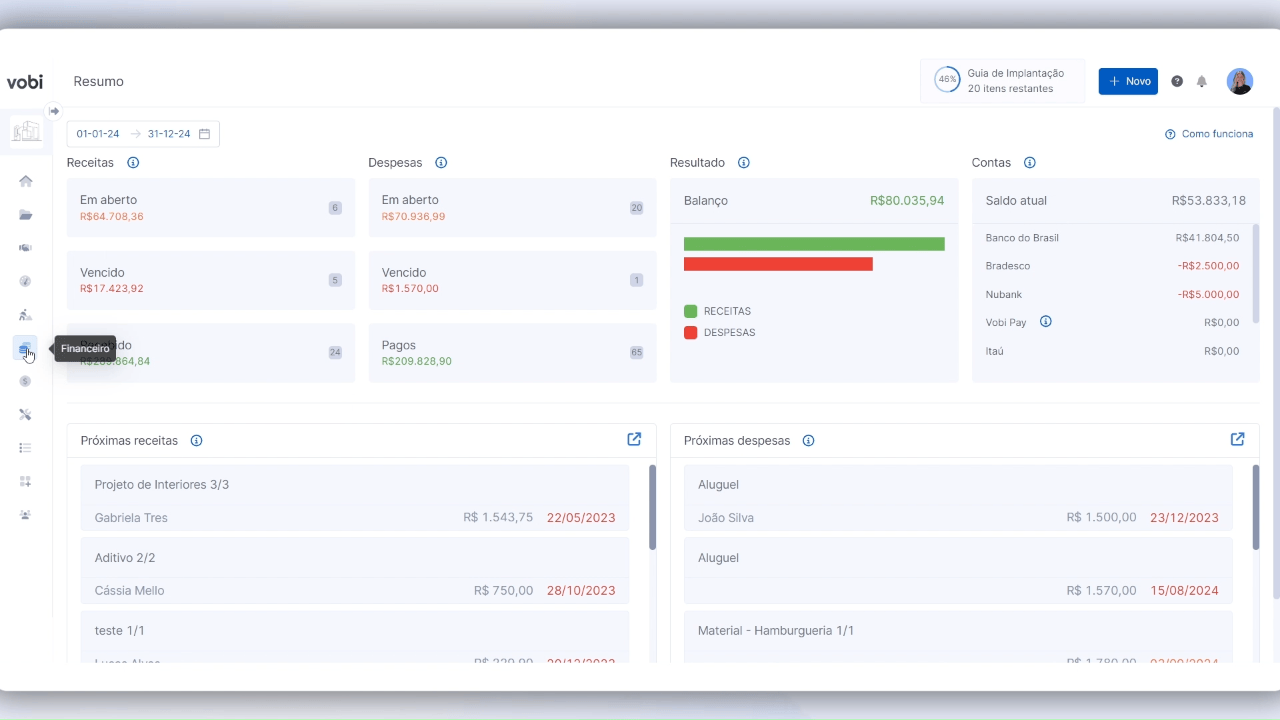
Task: Click the RECEITAS legend label
Action: point(727,311)
